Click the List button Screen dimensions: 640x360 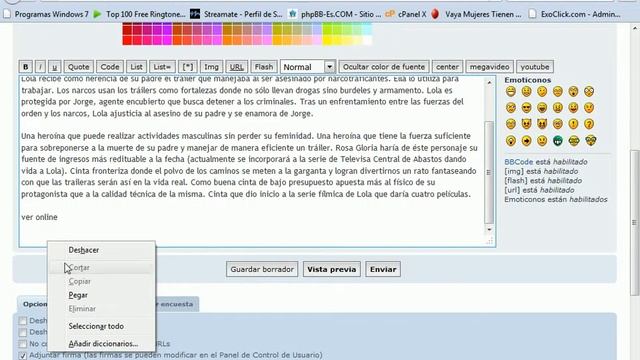136,67
